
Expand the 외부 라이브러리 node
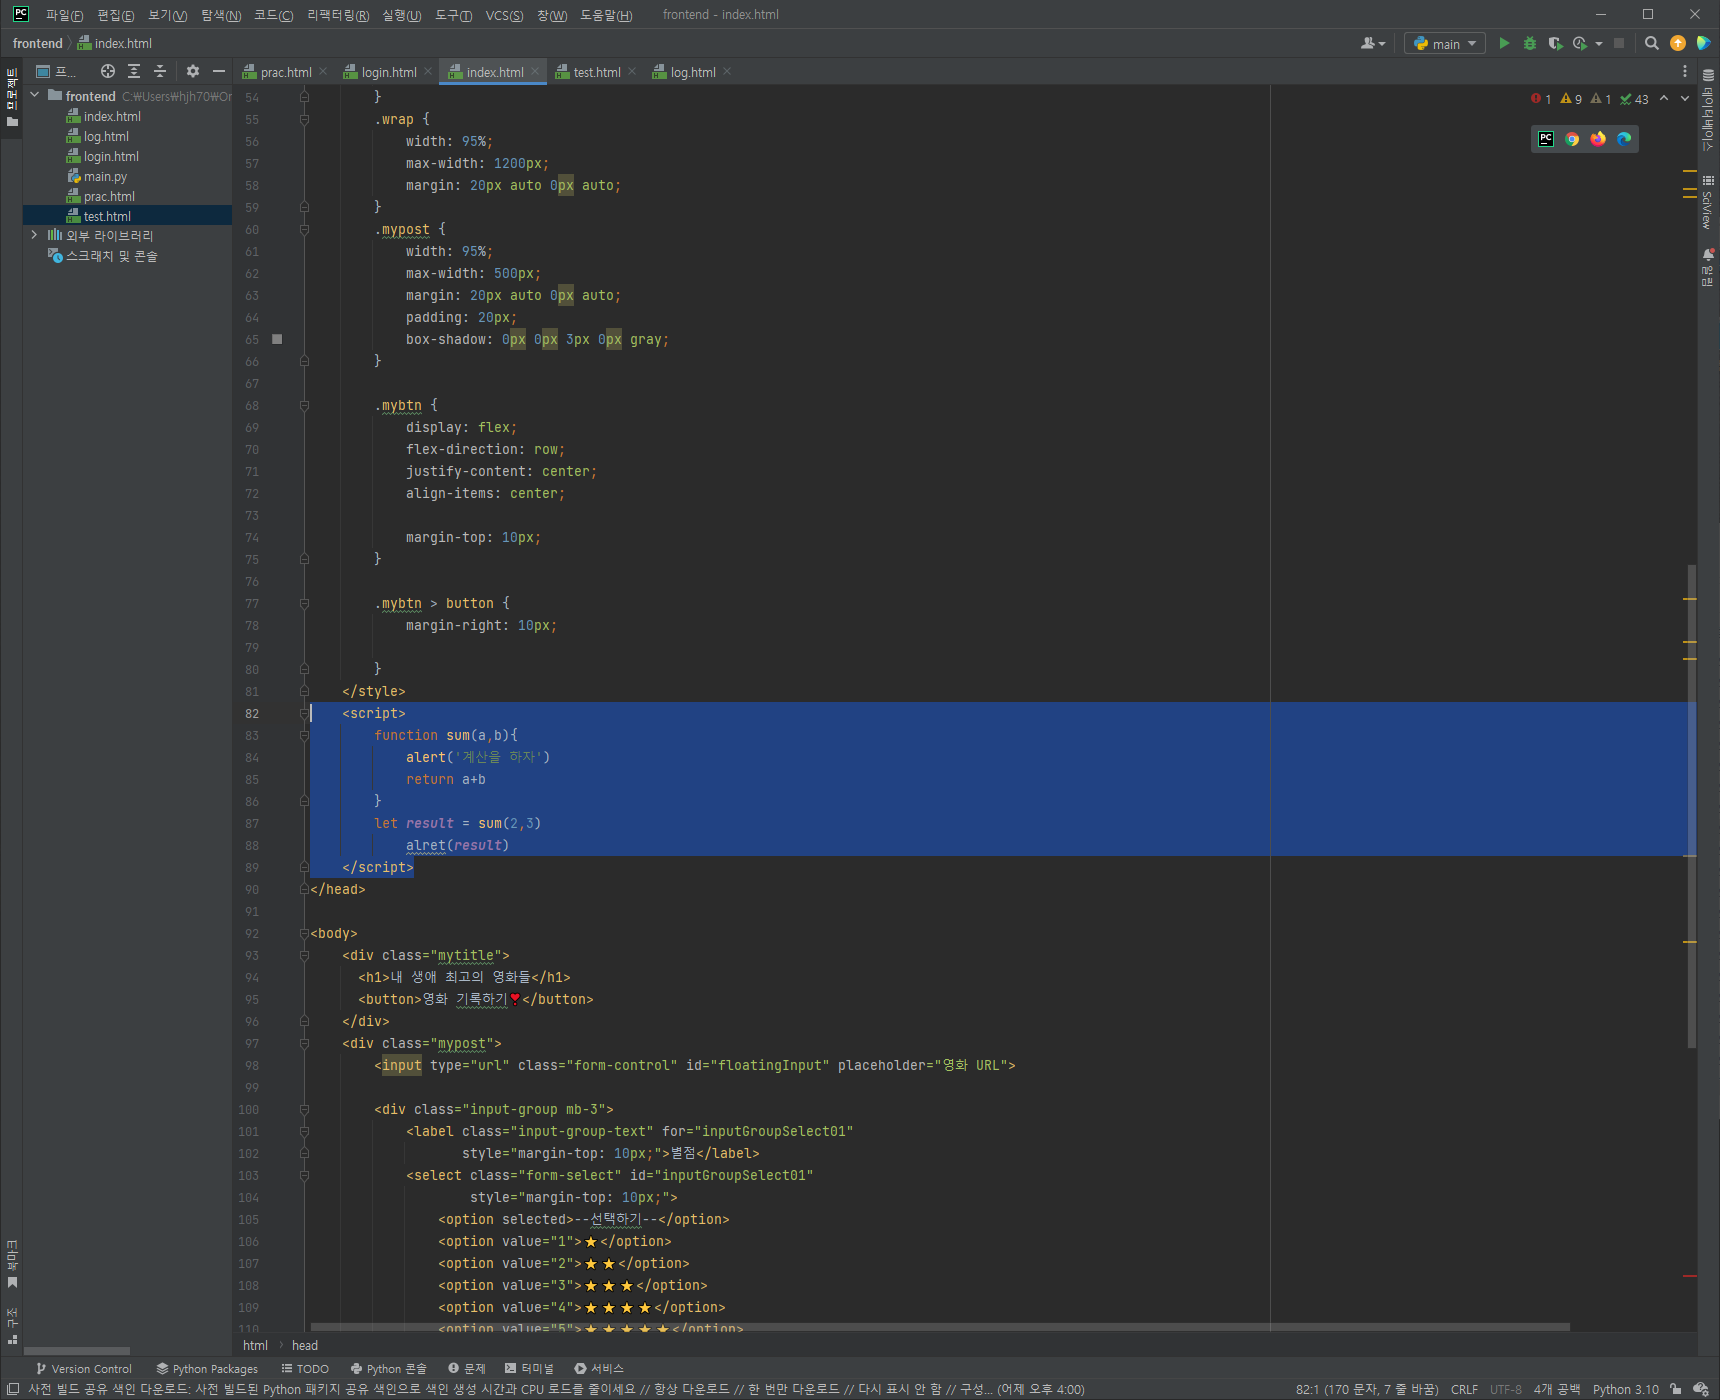[35, 235]
